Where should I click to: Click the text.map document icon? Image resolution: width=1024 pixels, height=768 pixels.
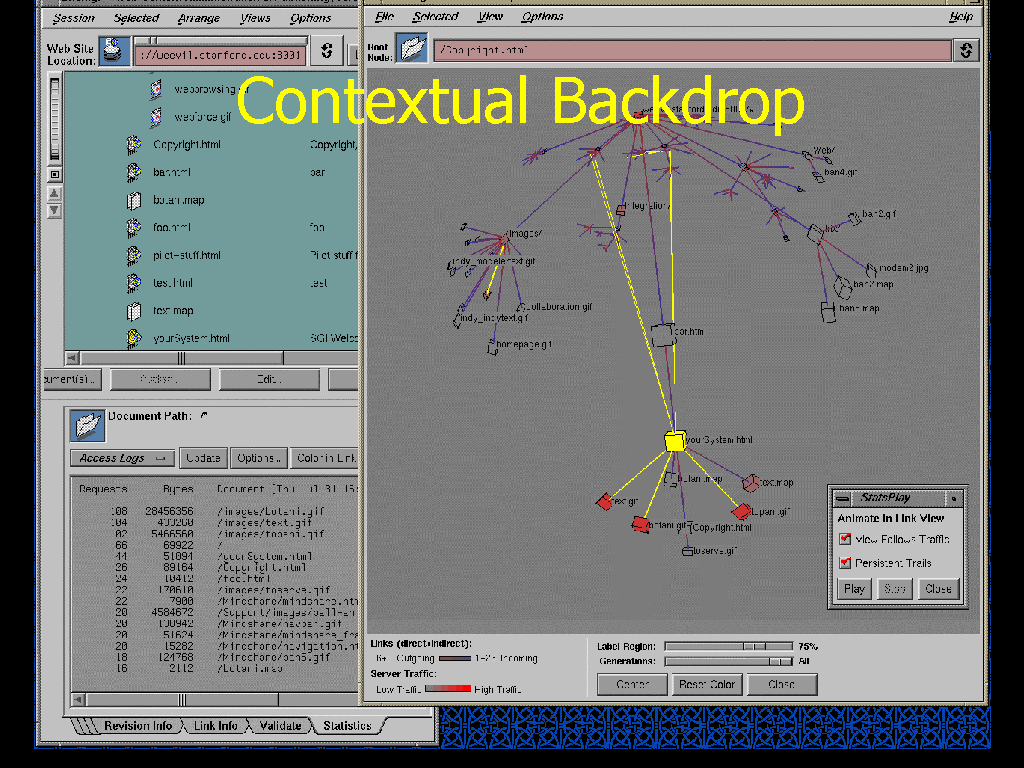click(x=134, y=311)
